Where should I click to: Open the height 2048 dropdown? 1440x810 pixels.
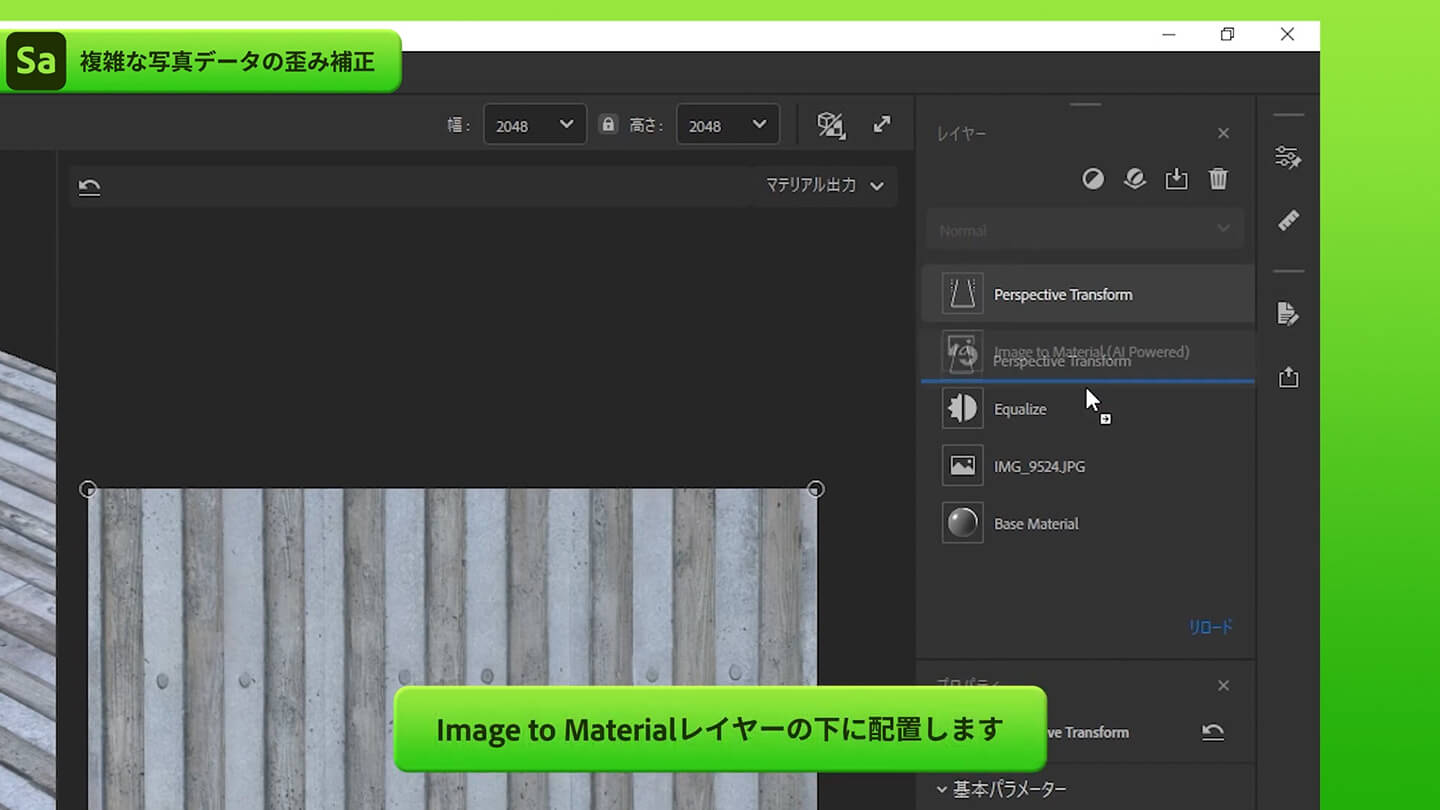(728, 125)
